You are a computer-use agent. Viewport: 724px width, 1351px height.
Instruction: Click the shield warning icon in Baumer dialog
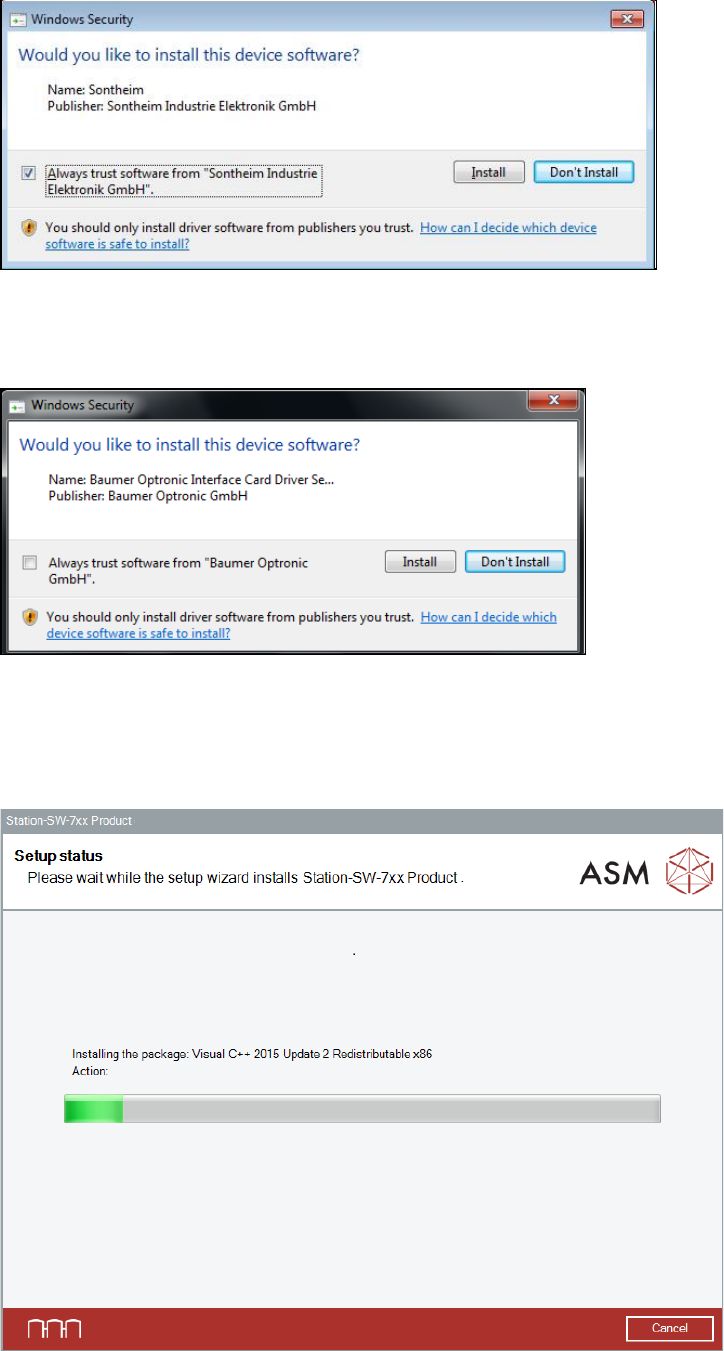30,617
